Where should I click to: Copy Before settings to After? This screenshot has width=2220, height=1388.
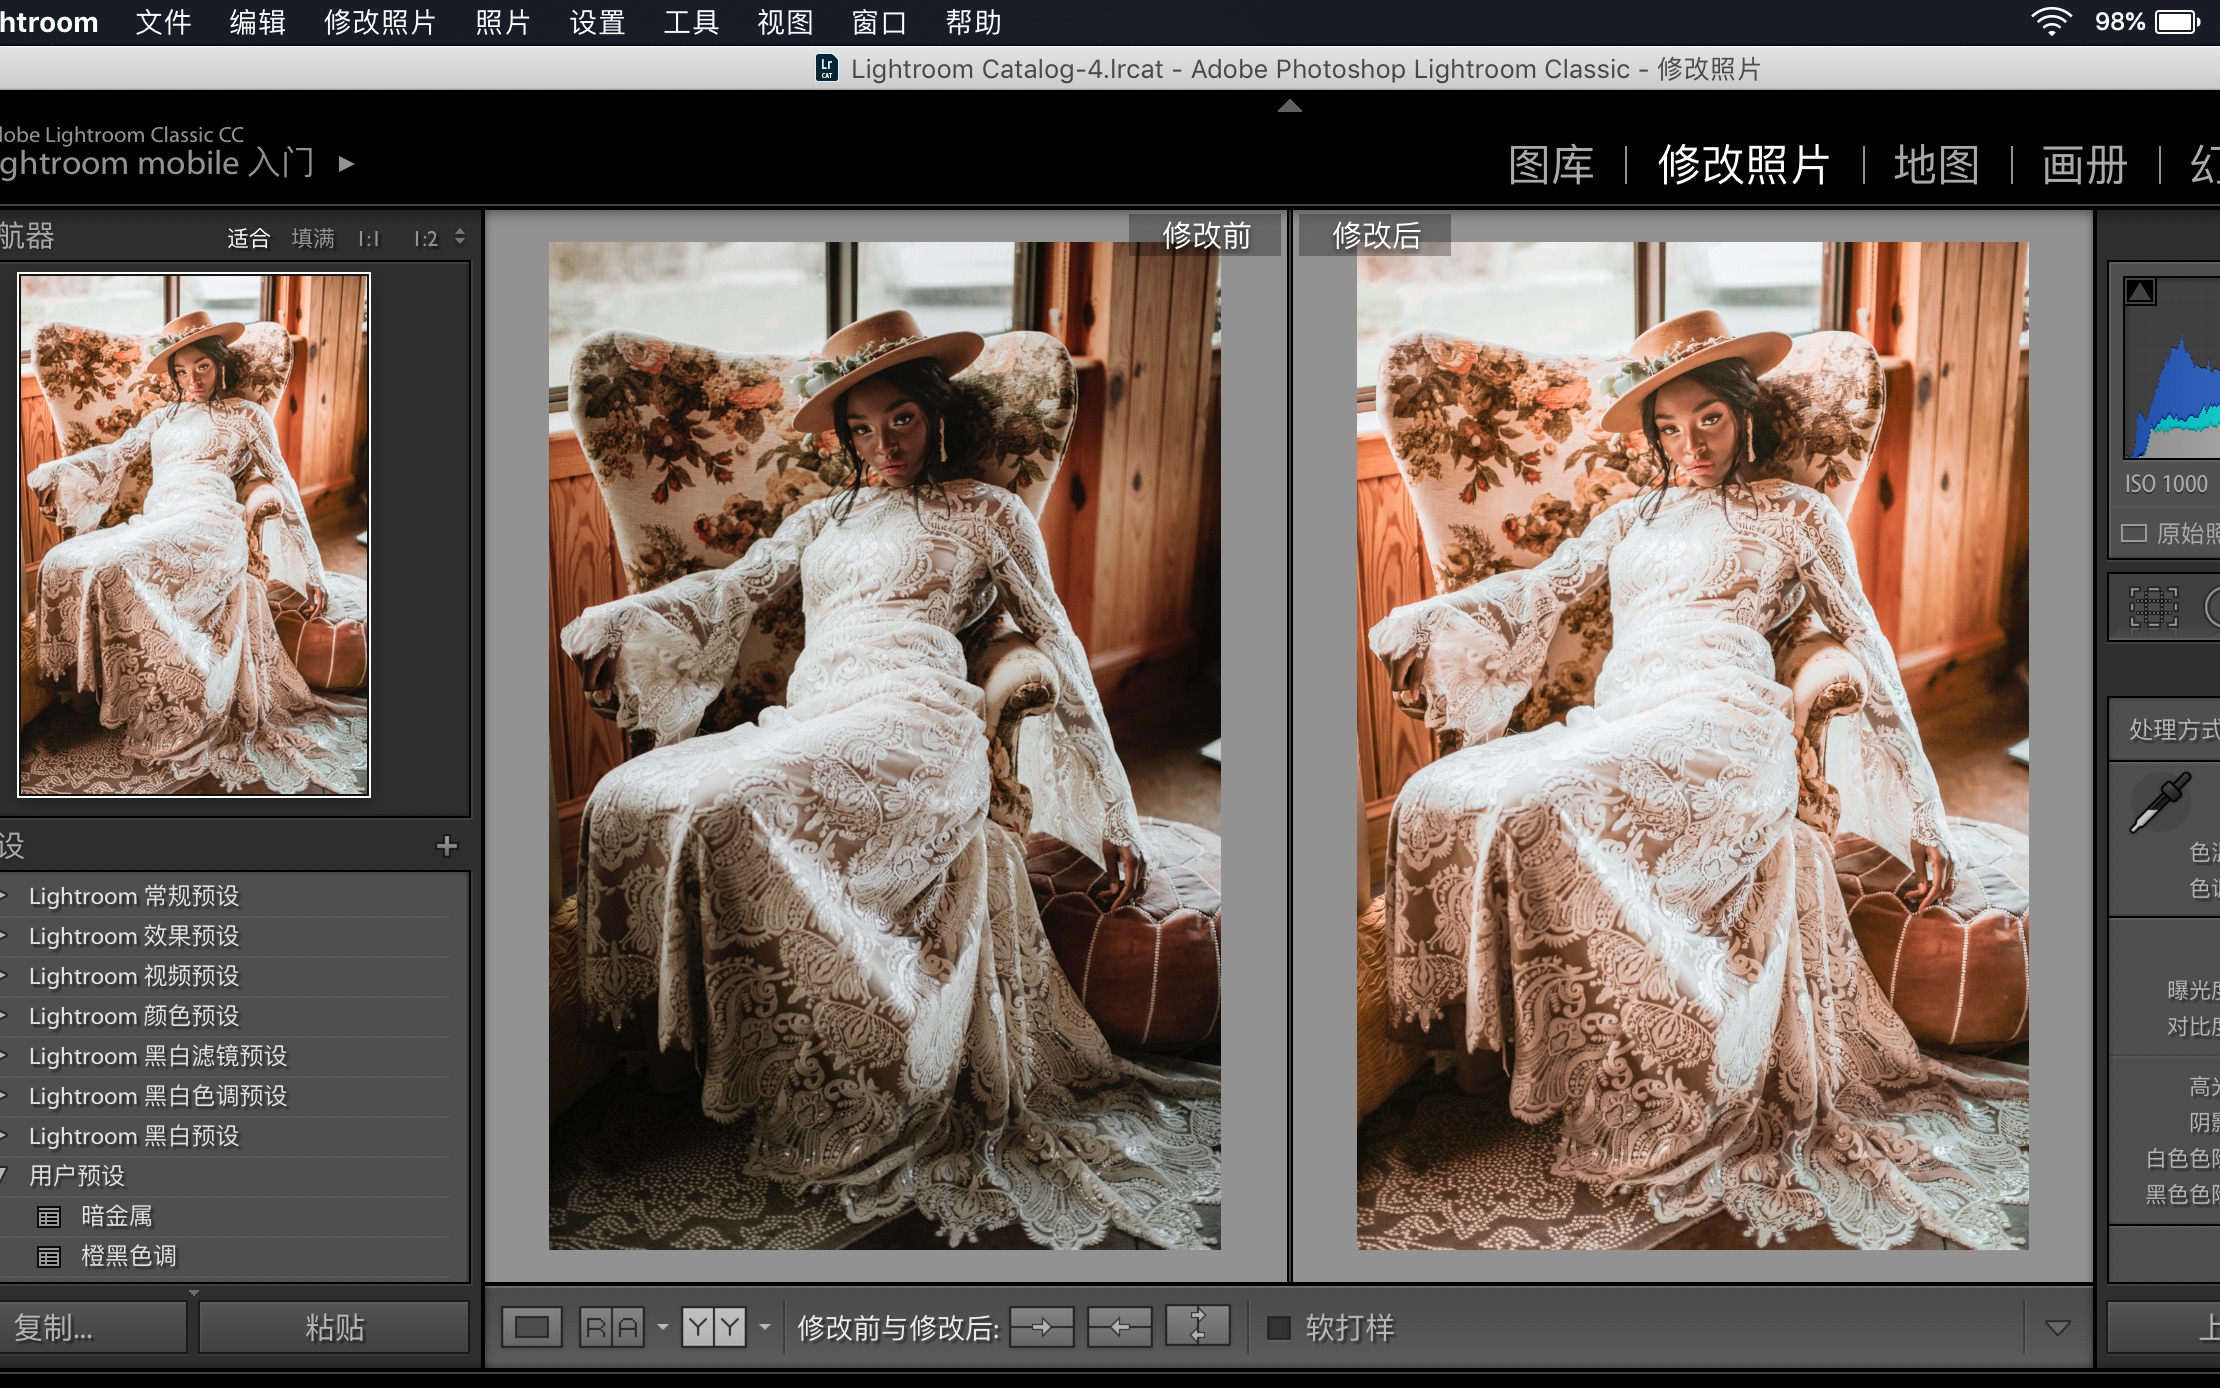click(x=1041, y=1327)
